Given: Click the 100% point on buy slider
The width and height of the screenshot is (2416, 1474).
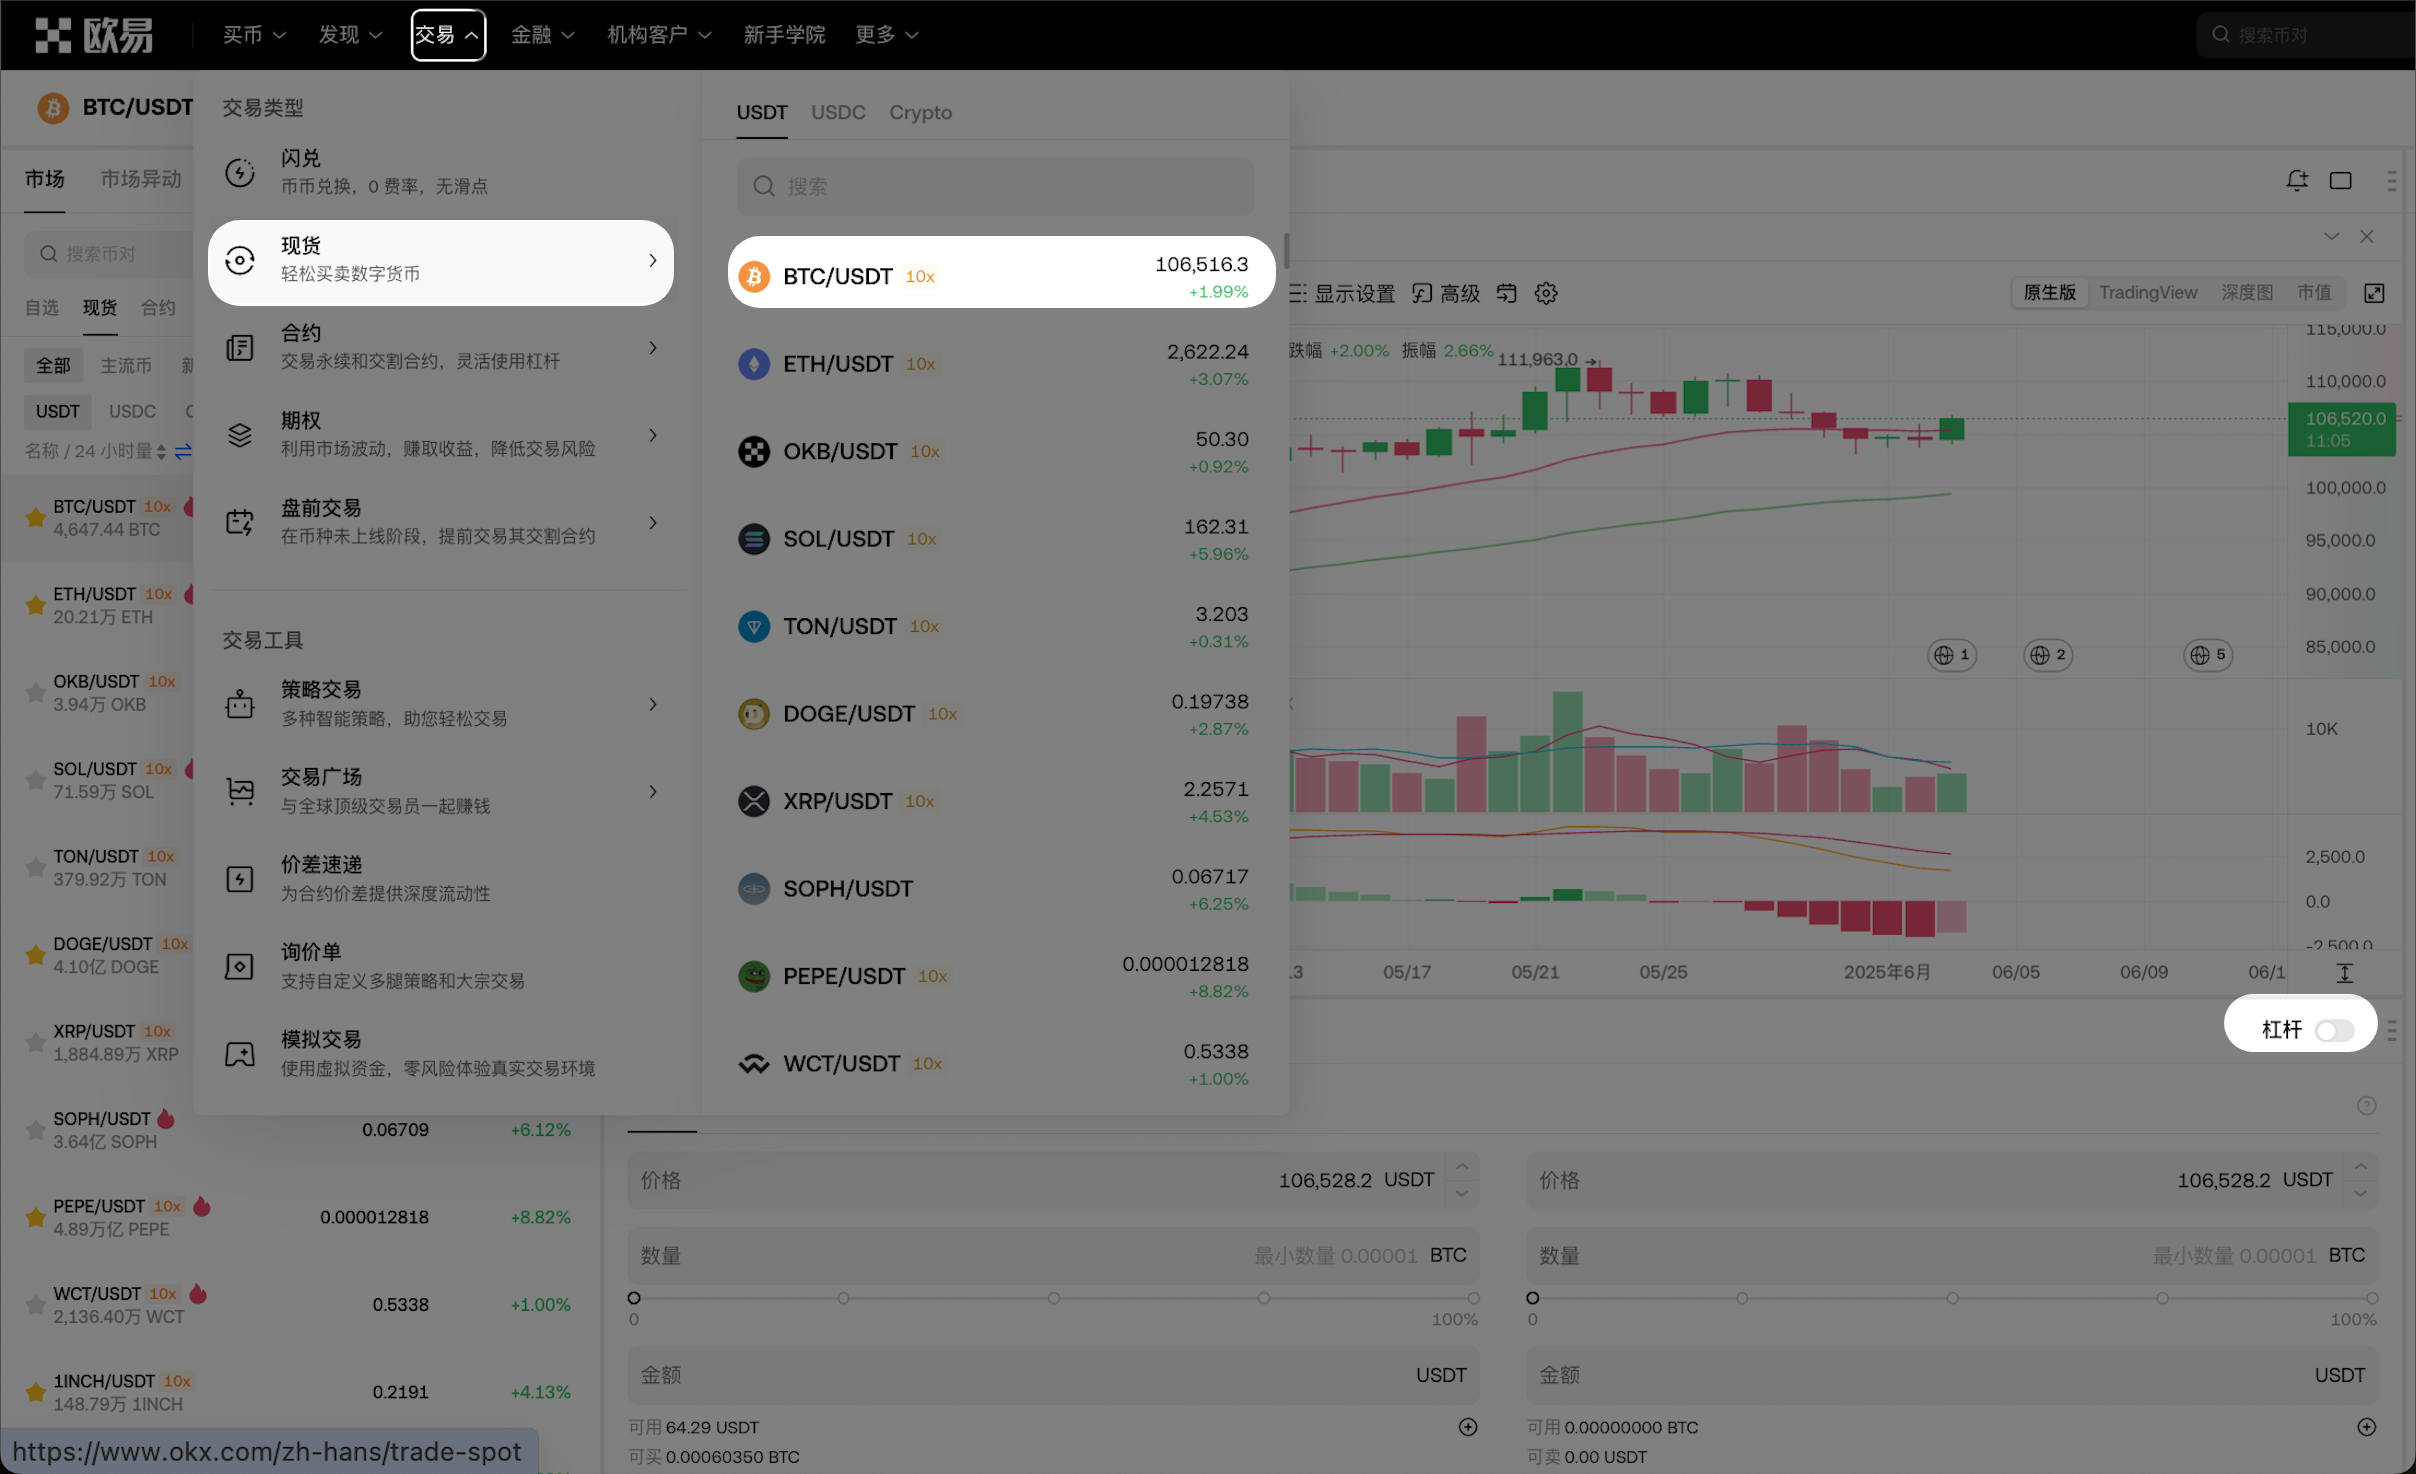Looking at the screenshot, I should (x=1473, y=1298).
